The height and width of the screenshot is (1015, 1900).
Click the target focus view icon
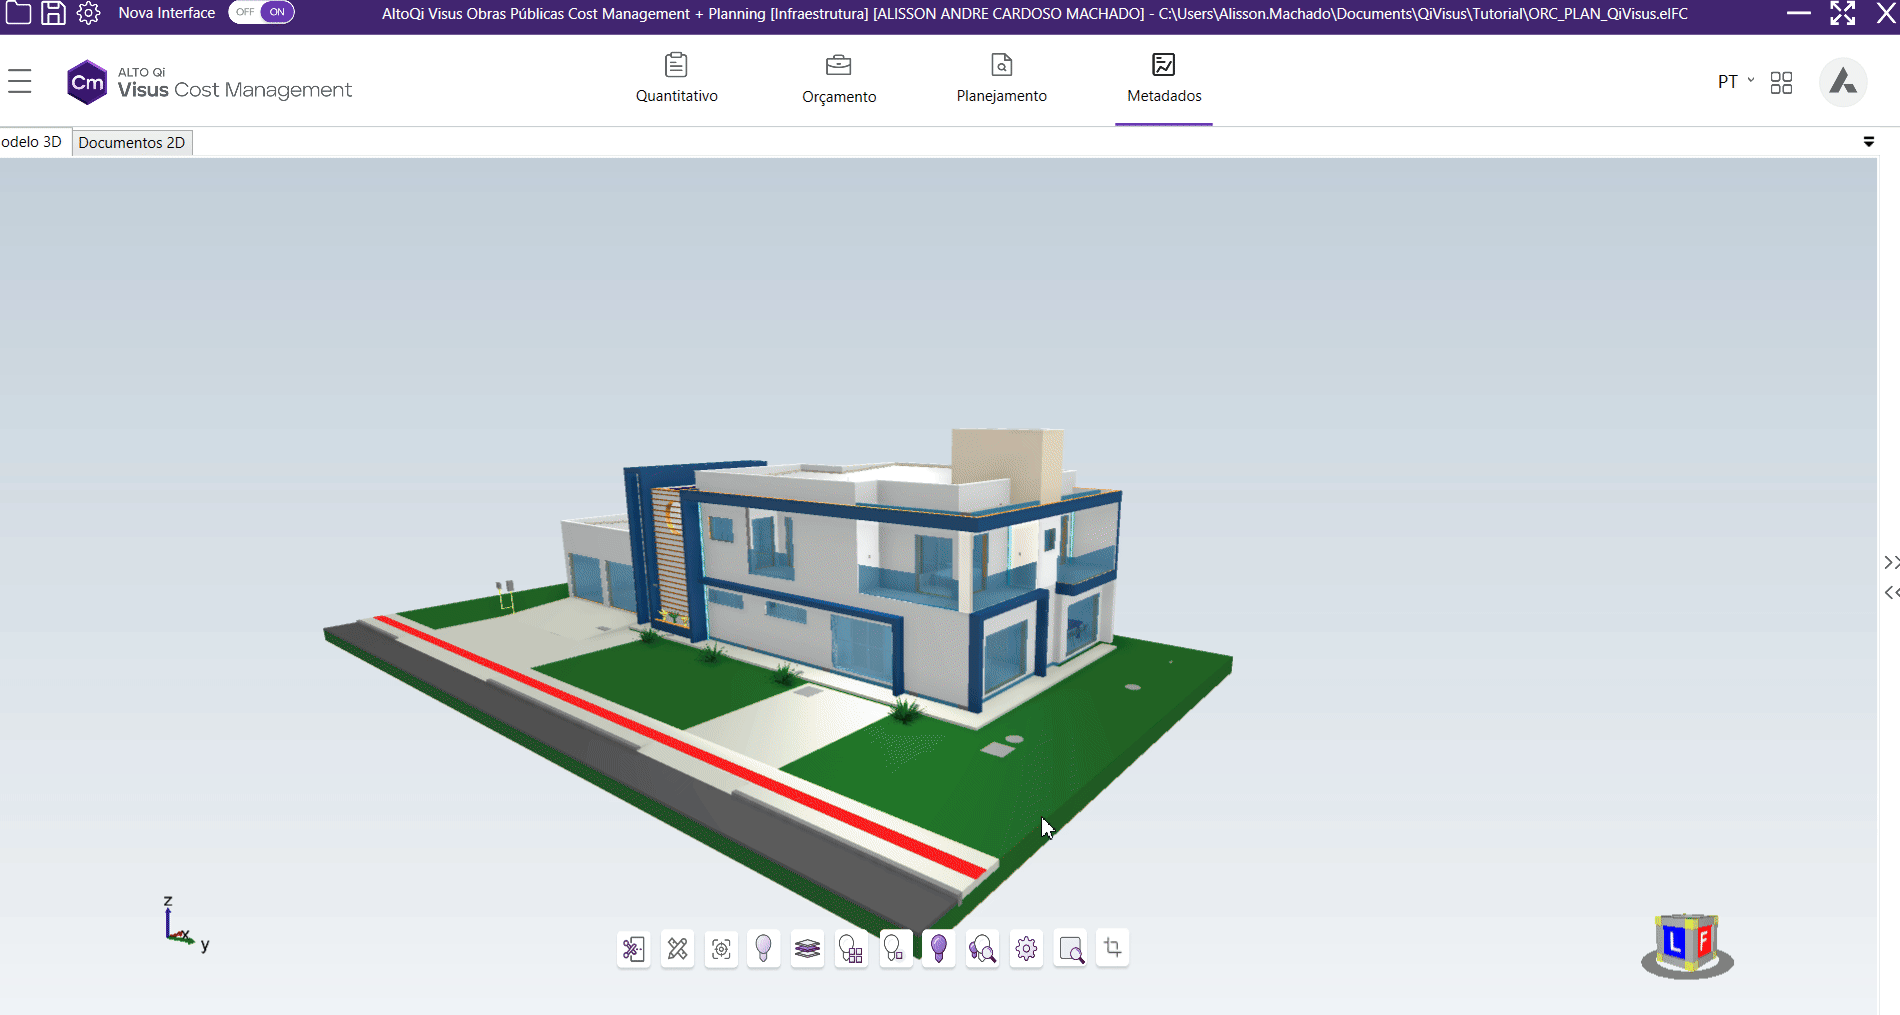(x=721, y=948)
